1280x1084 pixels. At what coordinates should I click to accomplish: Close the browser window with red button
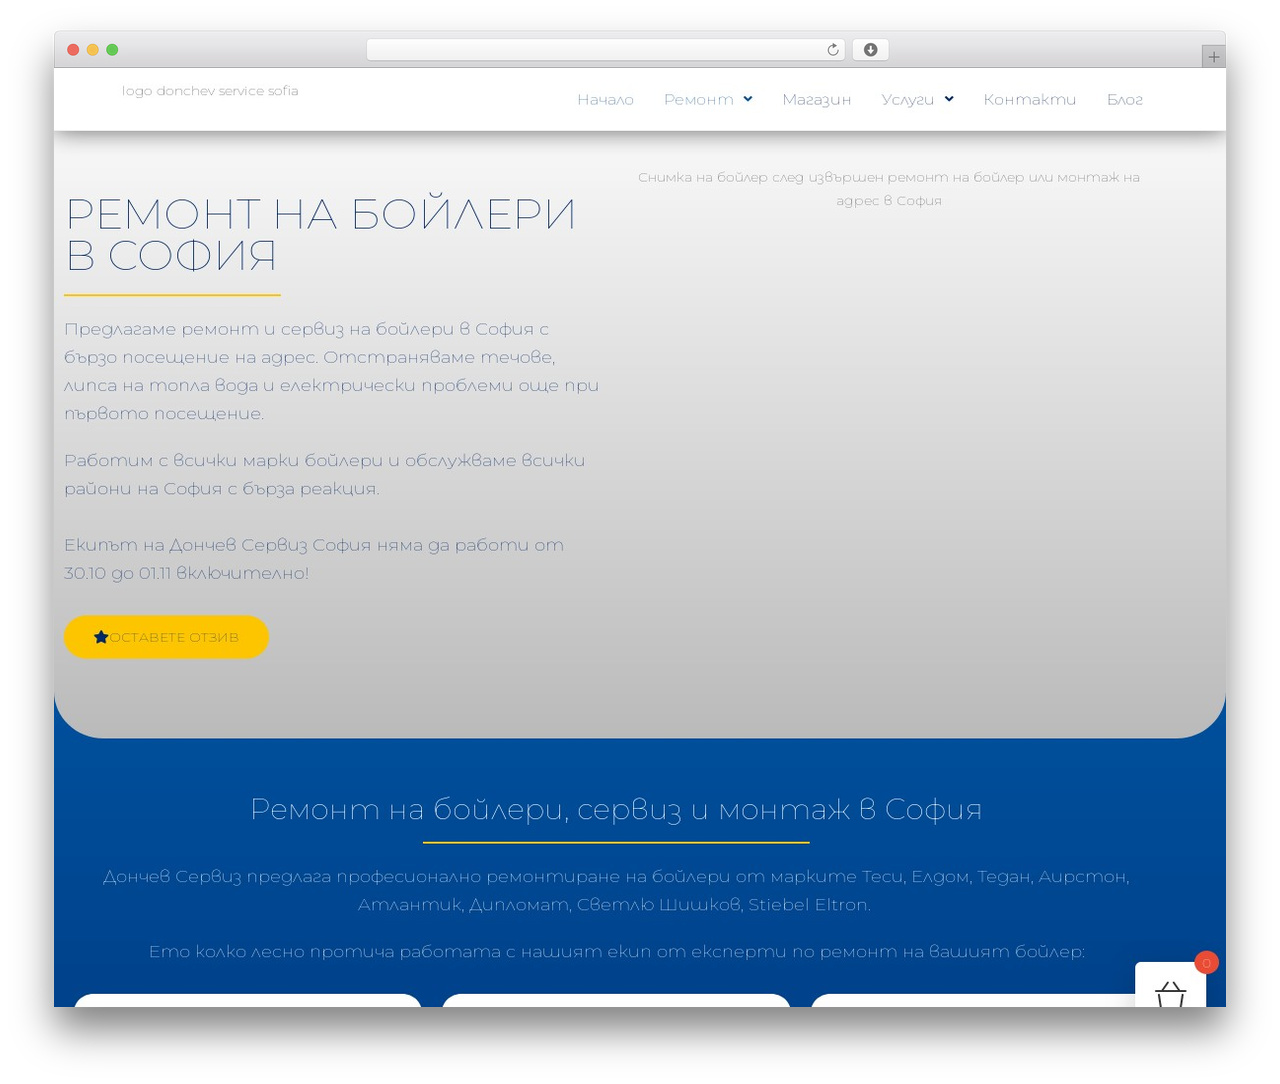pos(73,50)
